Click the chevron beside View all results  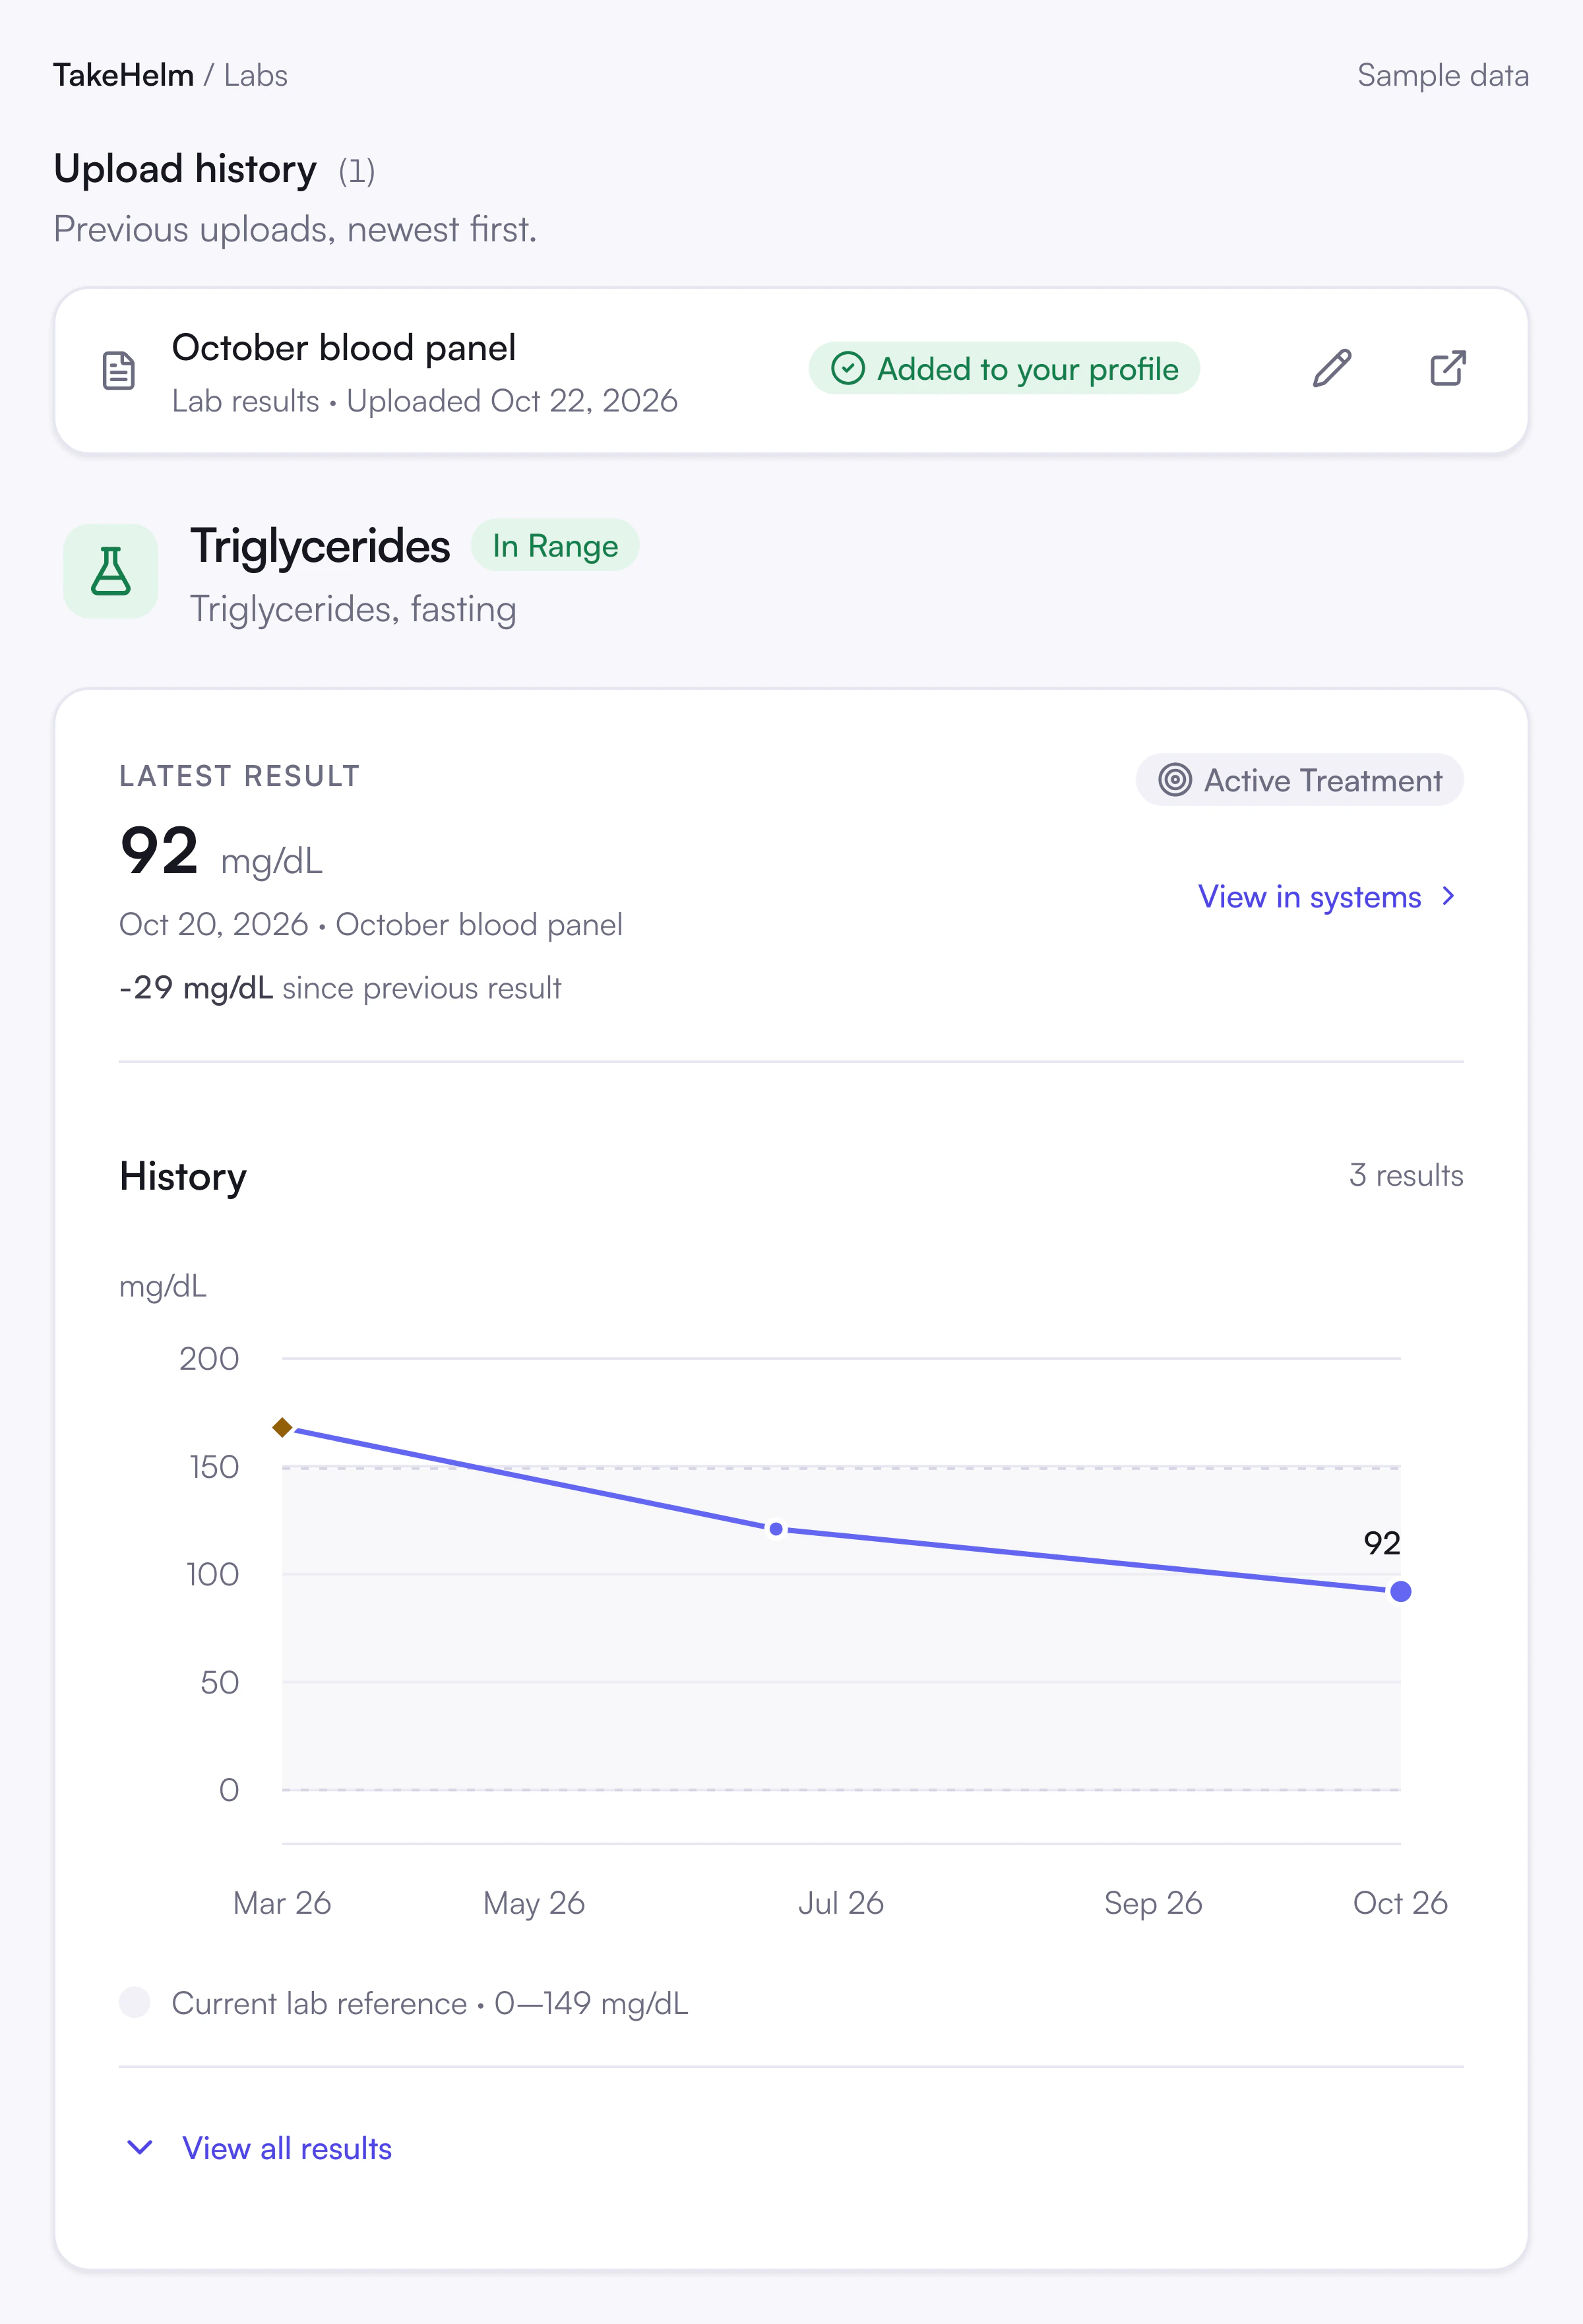140,2147
